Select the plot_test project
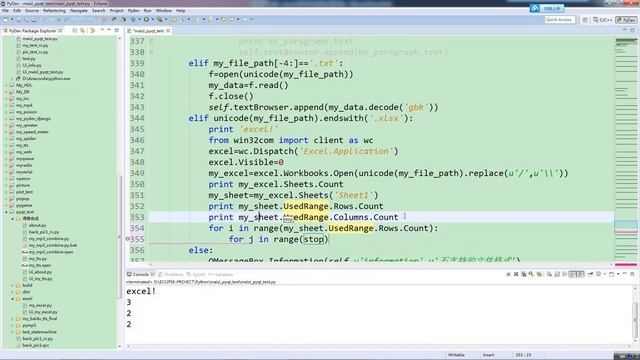The image size is (640, 360). click(x=24, y=192)
